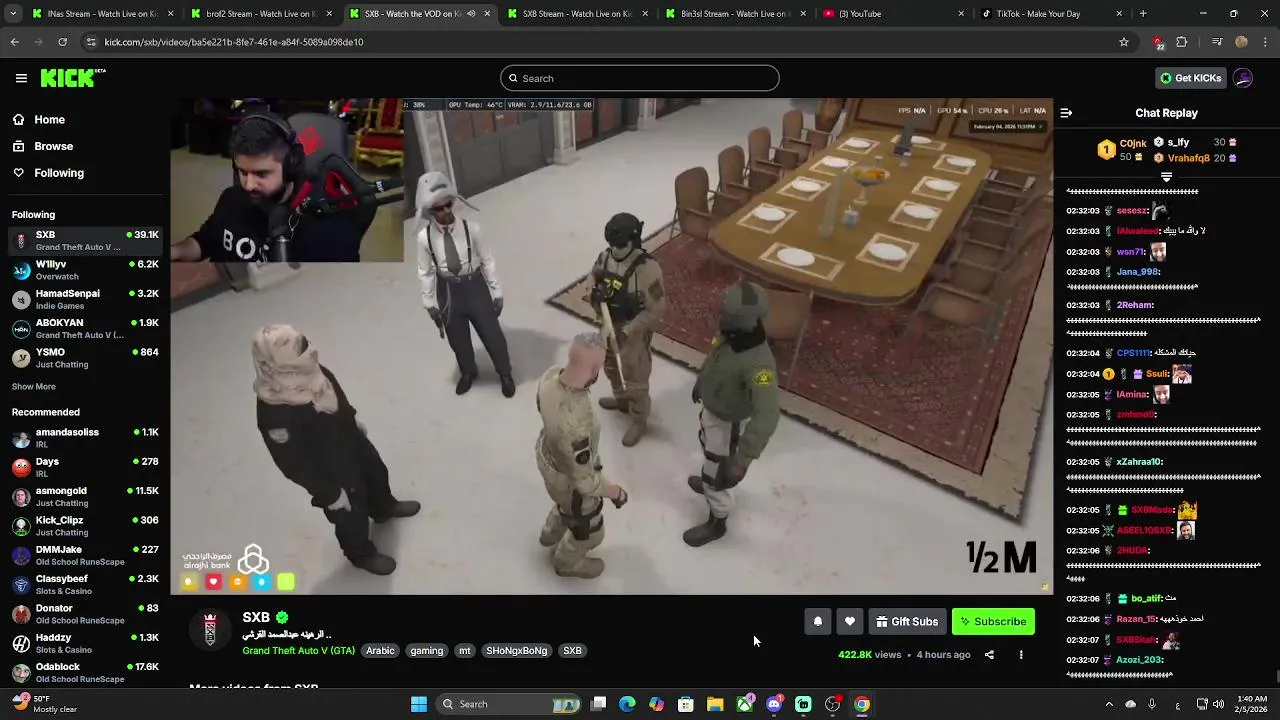Screen dimensions: 1280x720
Task: Click the address bar URL
Action: (x=234, y=42)
